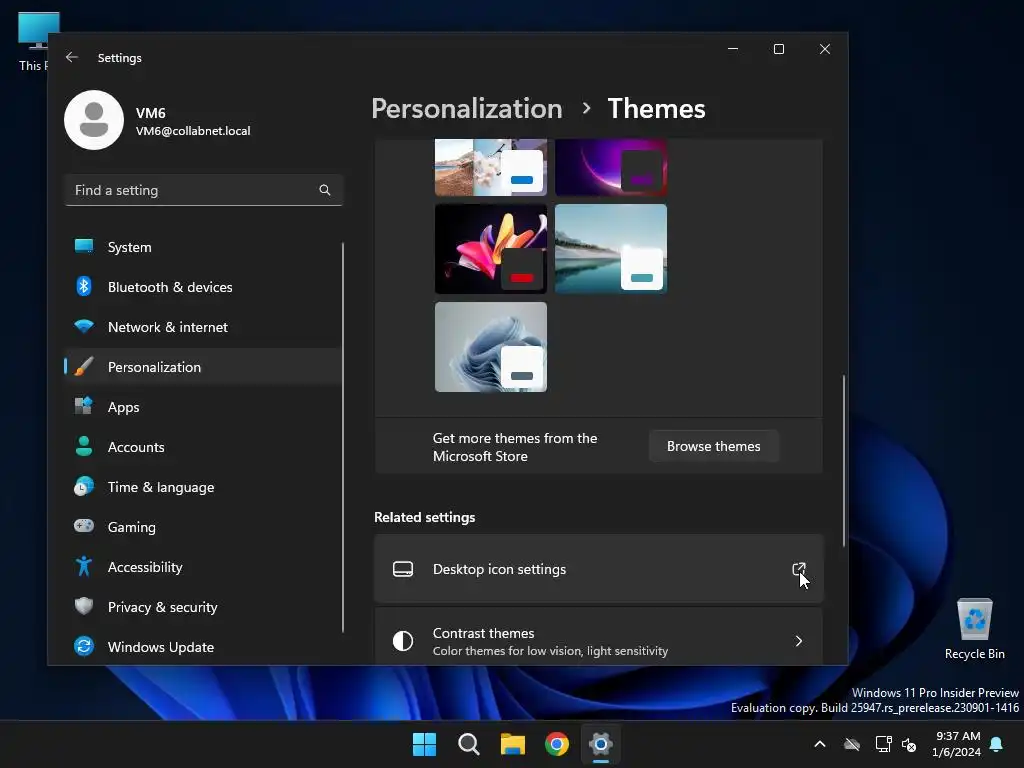Open Bluetooth & devices settings
The height and width of the screenshot is (768, 1024).
(x=202, y=287)
